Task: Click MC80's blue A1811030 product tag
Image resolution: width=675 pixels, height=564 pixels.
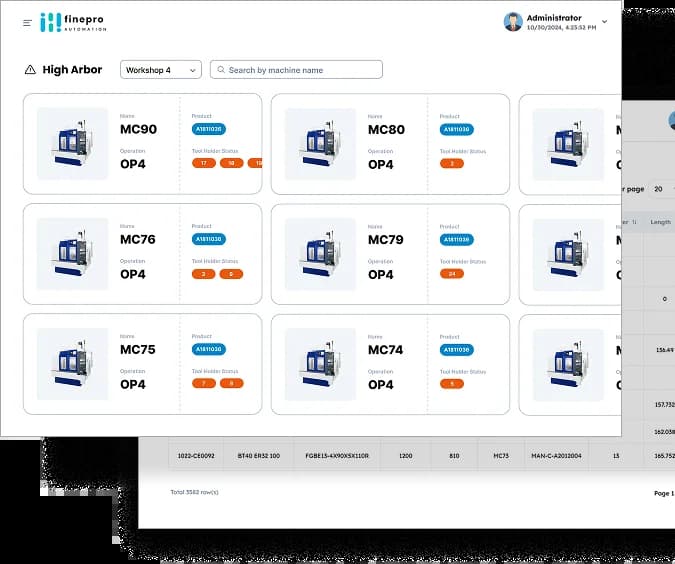Action: coord(456,129)
